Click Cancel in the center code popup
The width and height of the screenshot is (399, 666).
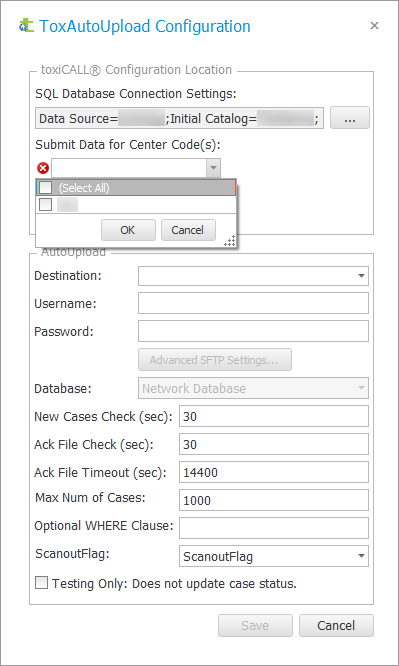click(x=188, y=230)
